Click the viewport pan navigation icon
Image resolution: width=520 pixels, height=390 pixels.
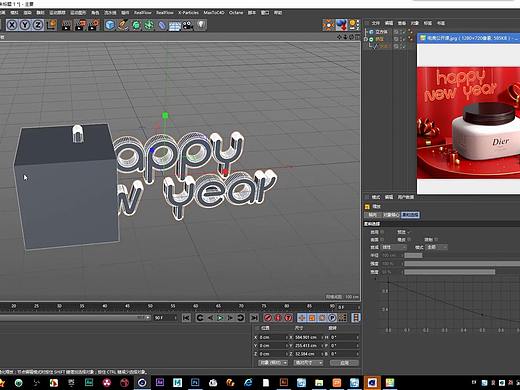339,37
